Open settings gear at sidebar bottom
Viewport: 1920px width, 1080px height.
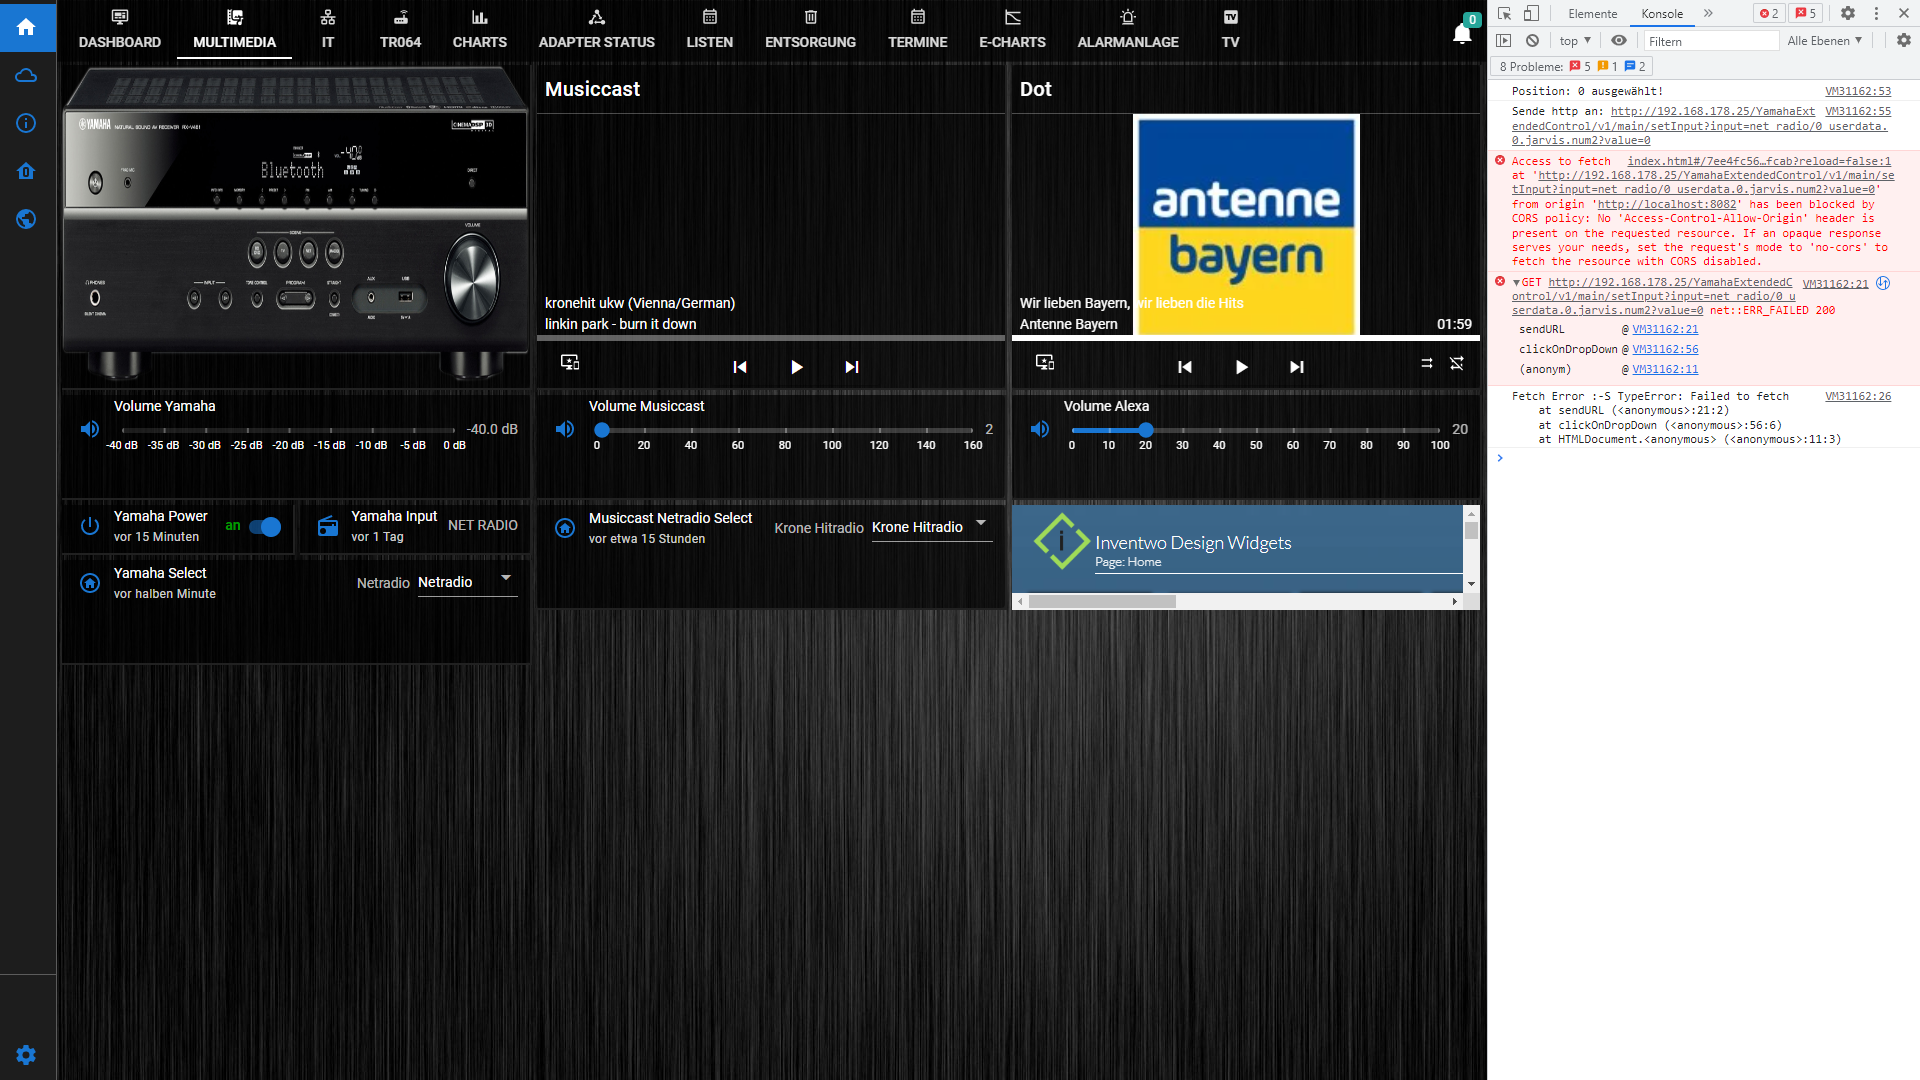tap(27, 1055)
